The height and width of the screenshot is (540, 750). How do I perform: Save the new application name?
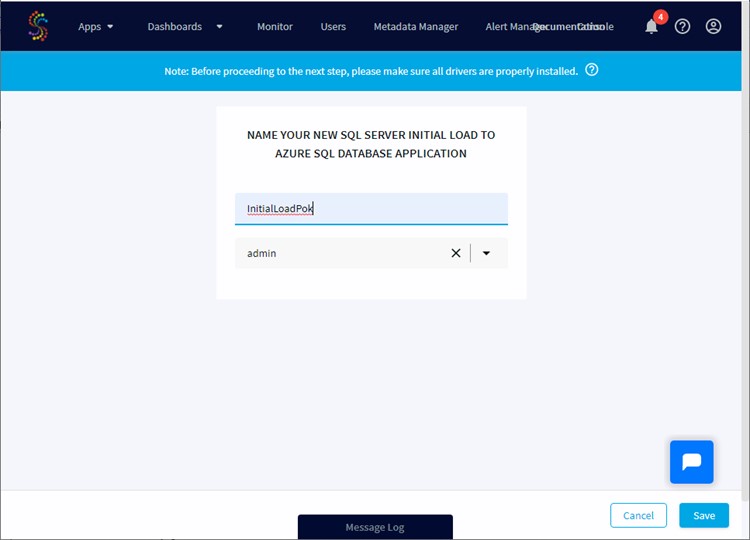(x=704, y=515)
